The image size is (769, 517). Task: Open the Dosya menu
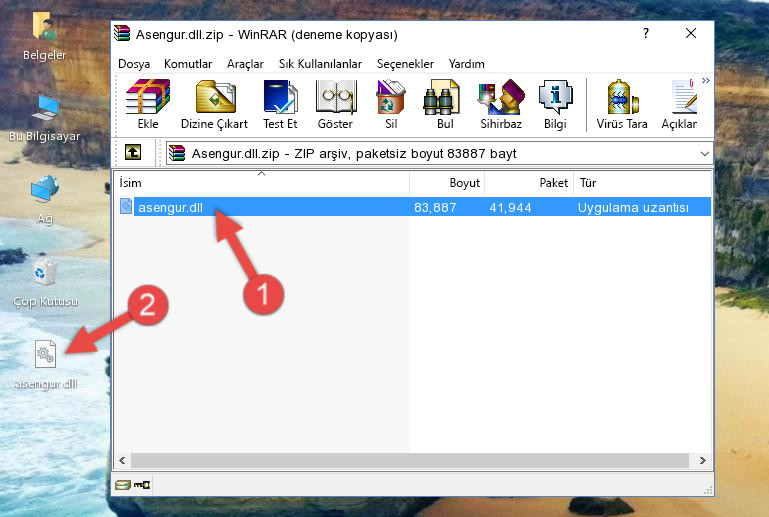point(134,64)
